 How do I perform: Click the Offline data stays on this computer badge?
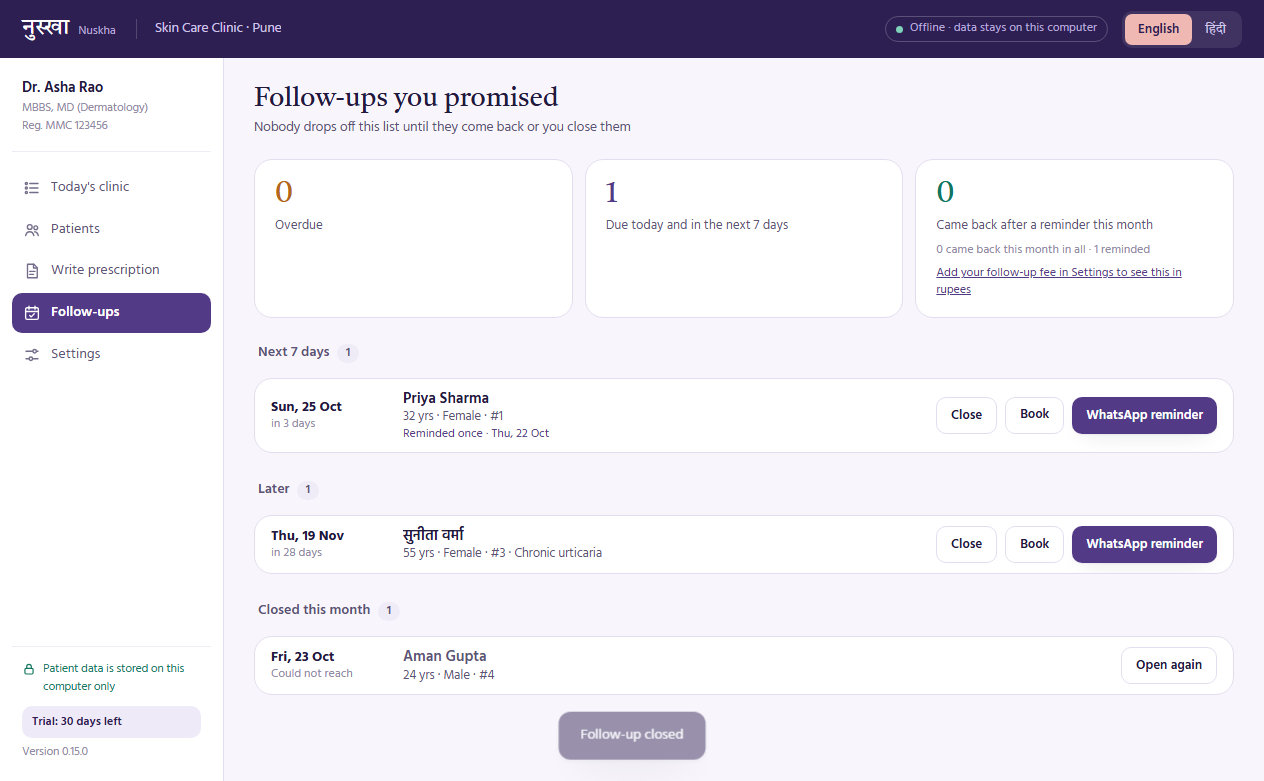996,29
